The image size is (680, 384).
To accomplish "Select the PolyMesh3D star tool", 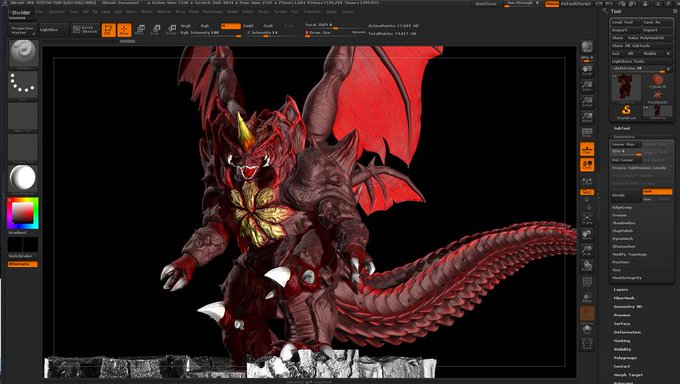I will click(x=657, y=96).
